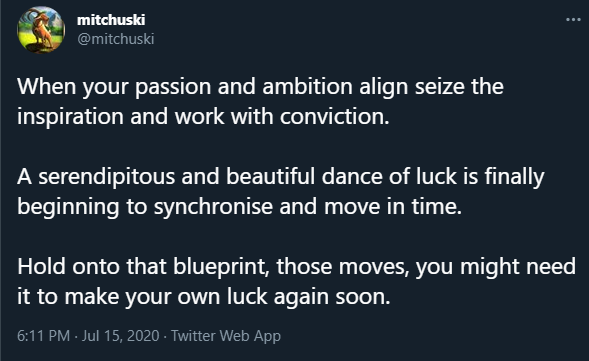Click the line starting 'Hold onto that blueprint'
The height and width of the screenshot is (361, 589).
[x=296, y=267]
